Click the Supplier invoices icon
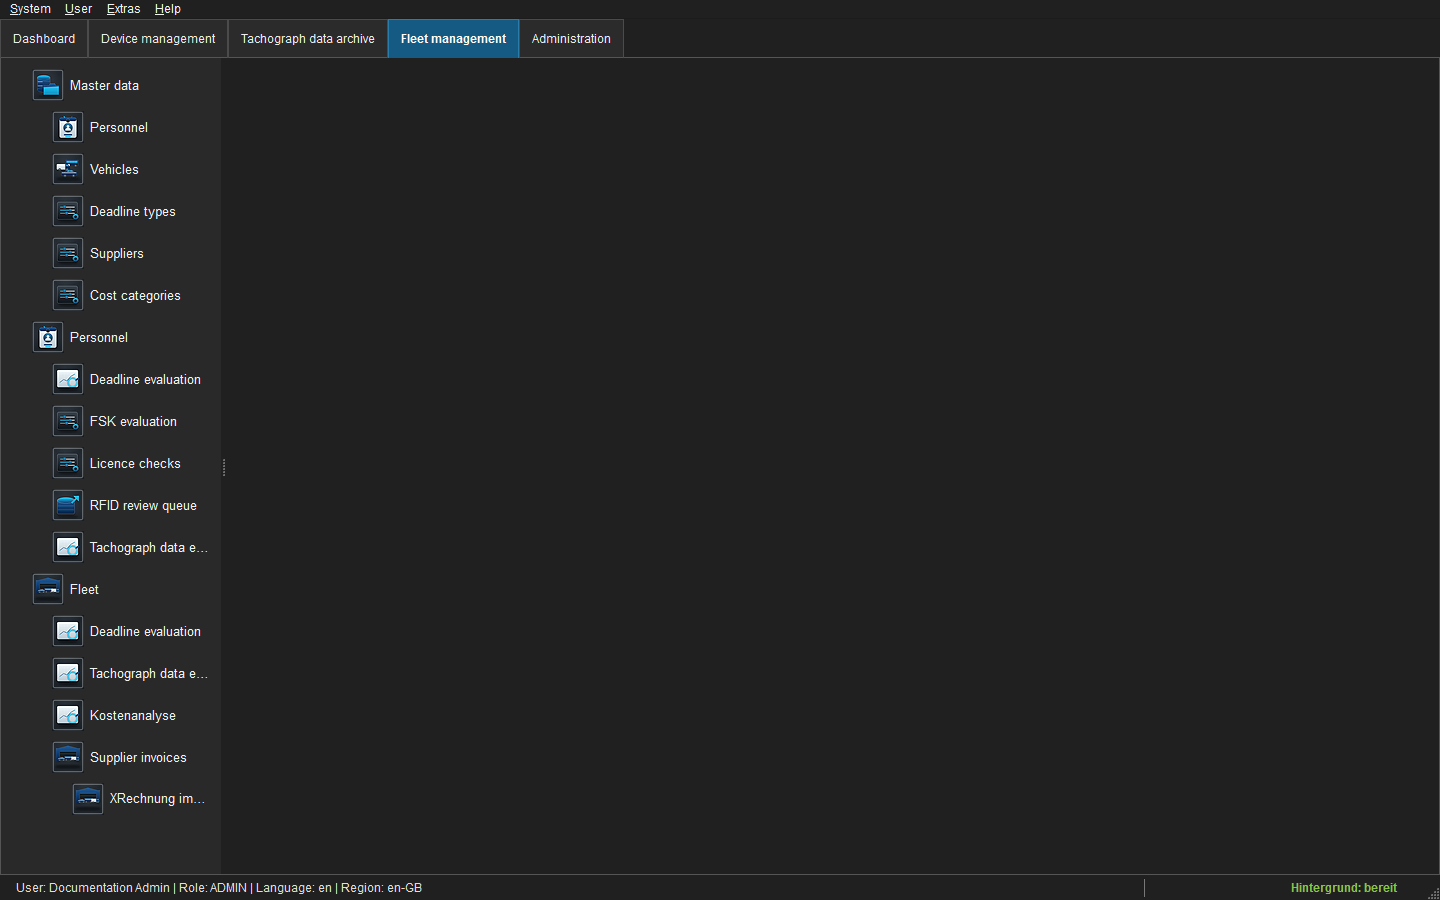 coord(68,757)
